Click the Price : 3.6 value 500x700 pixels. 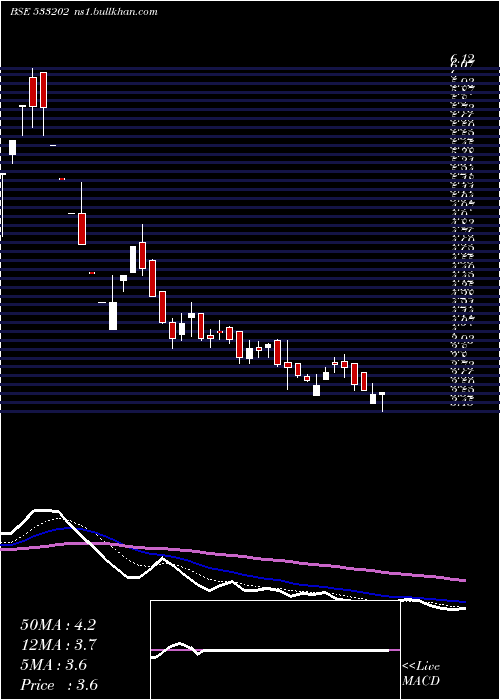click(x=59, y=685)
